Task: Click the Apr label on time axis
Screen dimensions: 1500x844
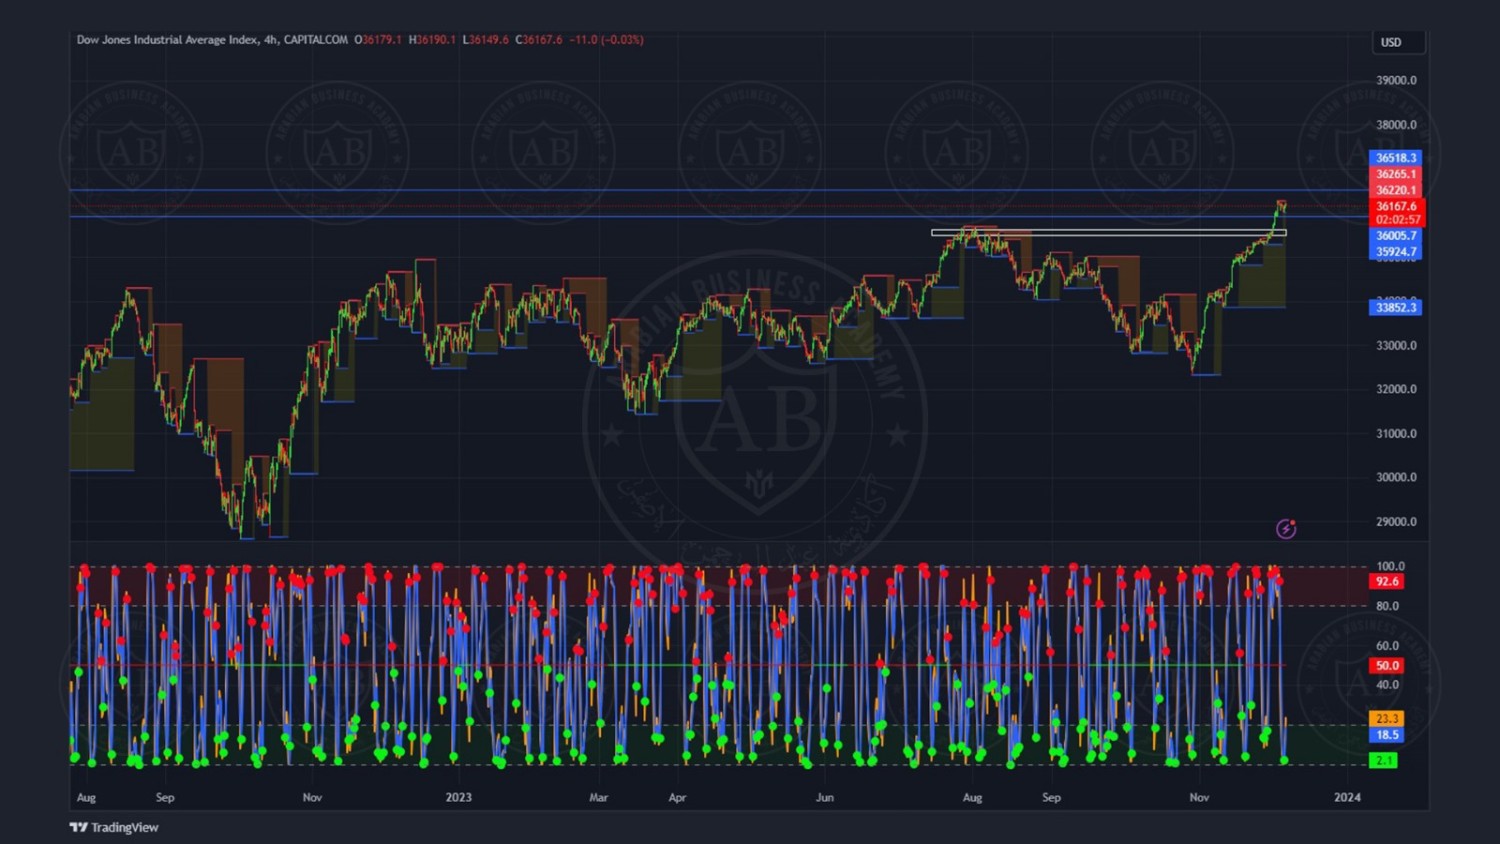Action: (677, 797)
